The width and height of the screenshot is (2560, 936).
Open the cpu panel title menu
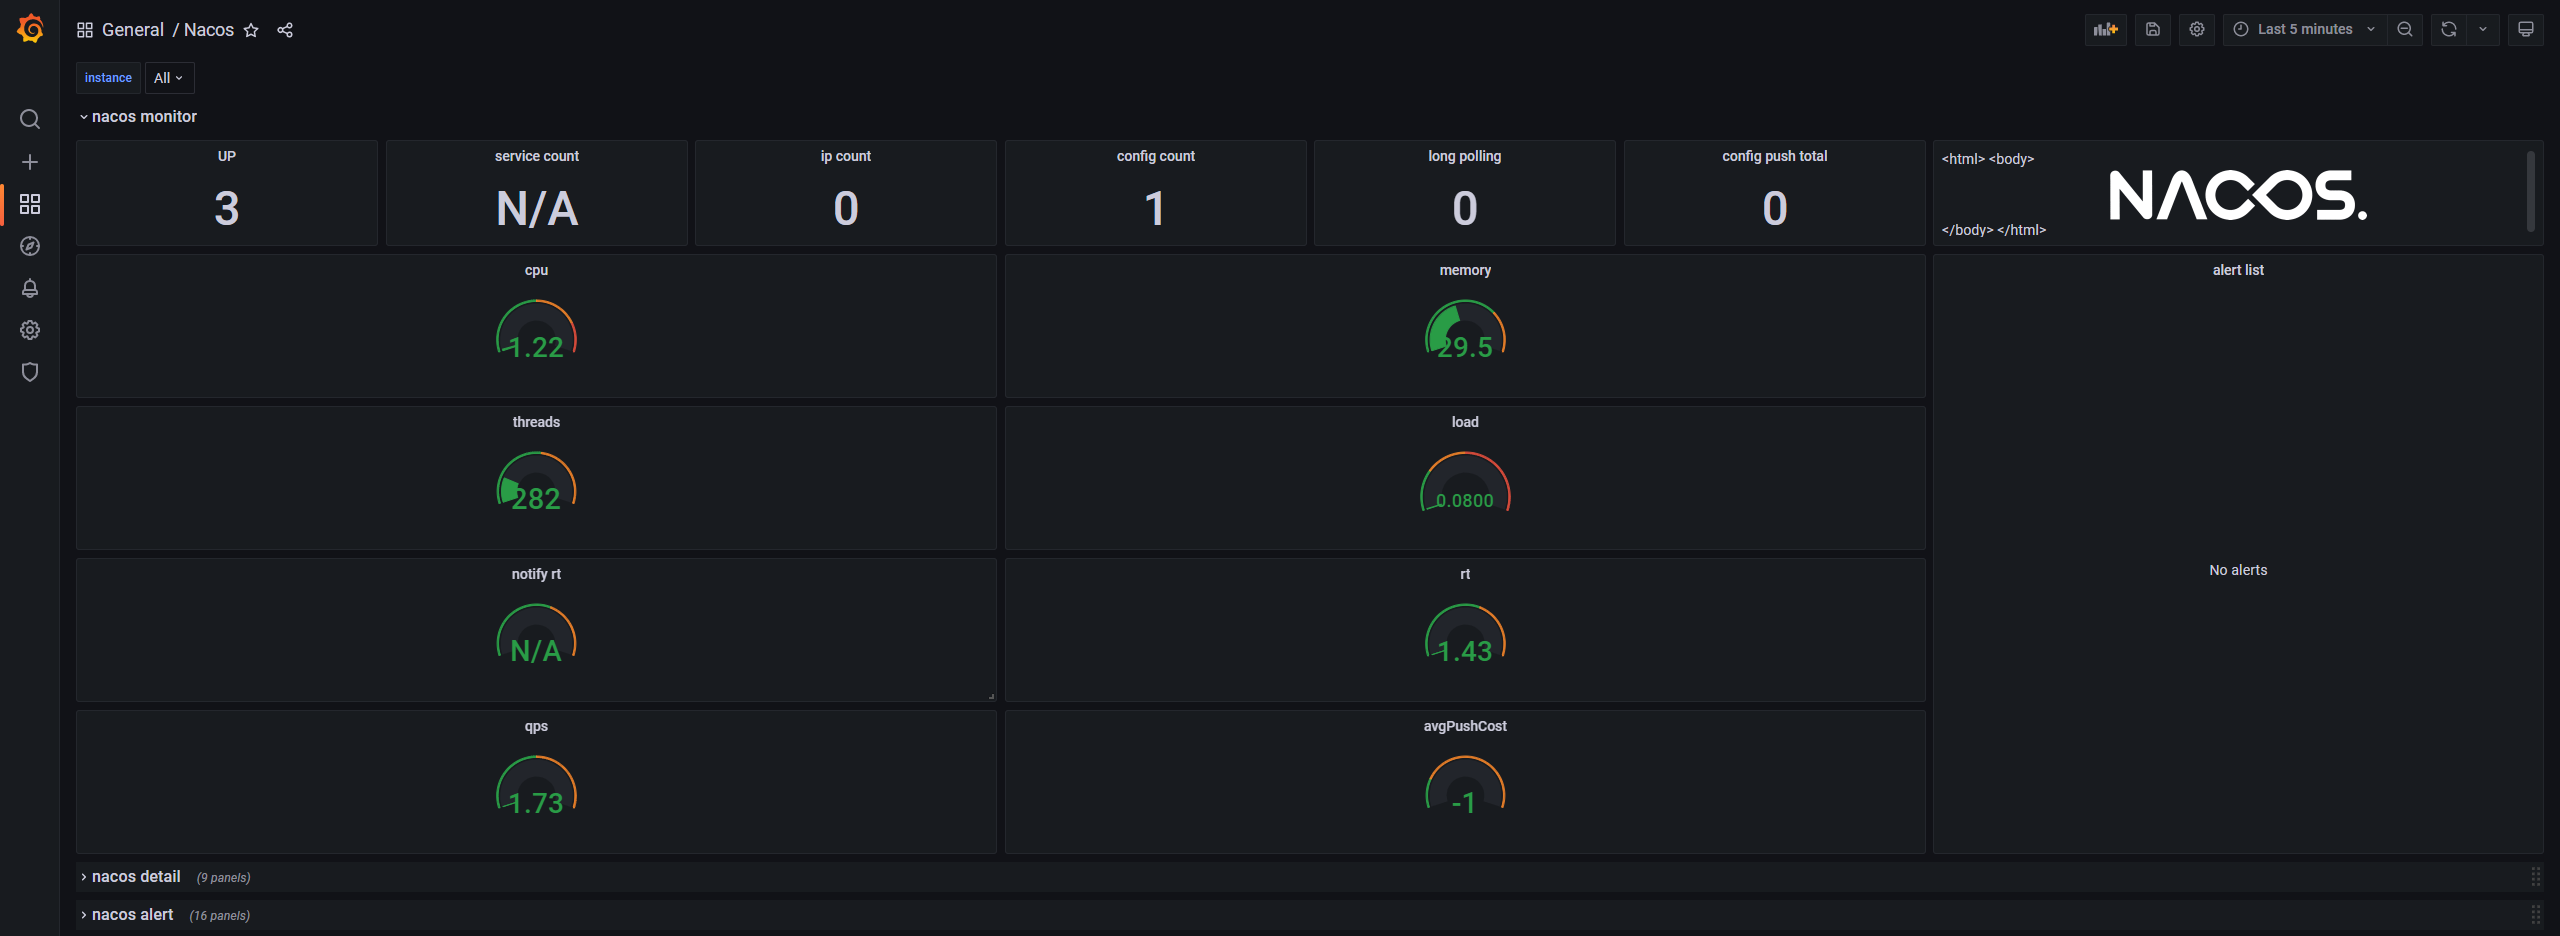(536, 270)
